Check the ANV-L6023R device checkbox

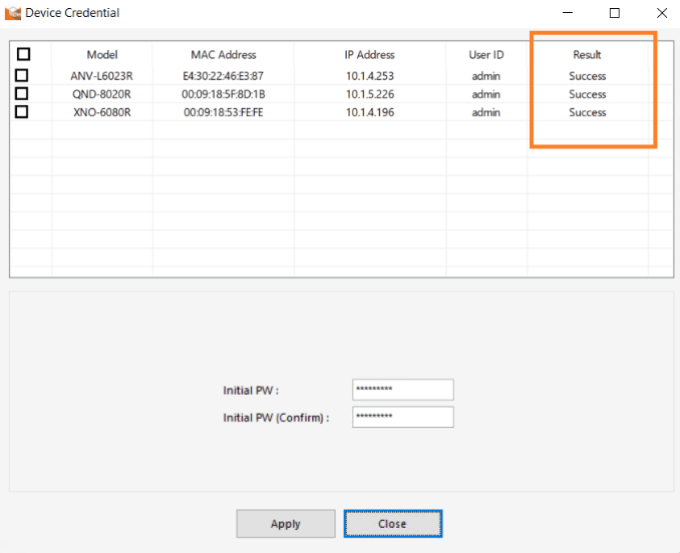[x=22, y=76]
